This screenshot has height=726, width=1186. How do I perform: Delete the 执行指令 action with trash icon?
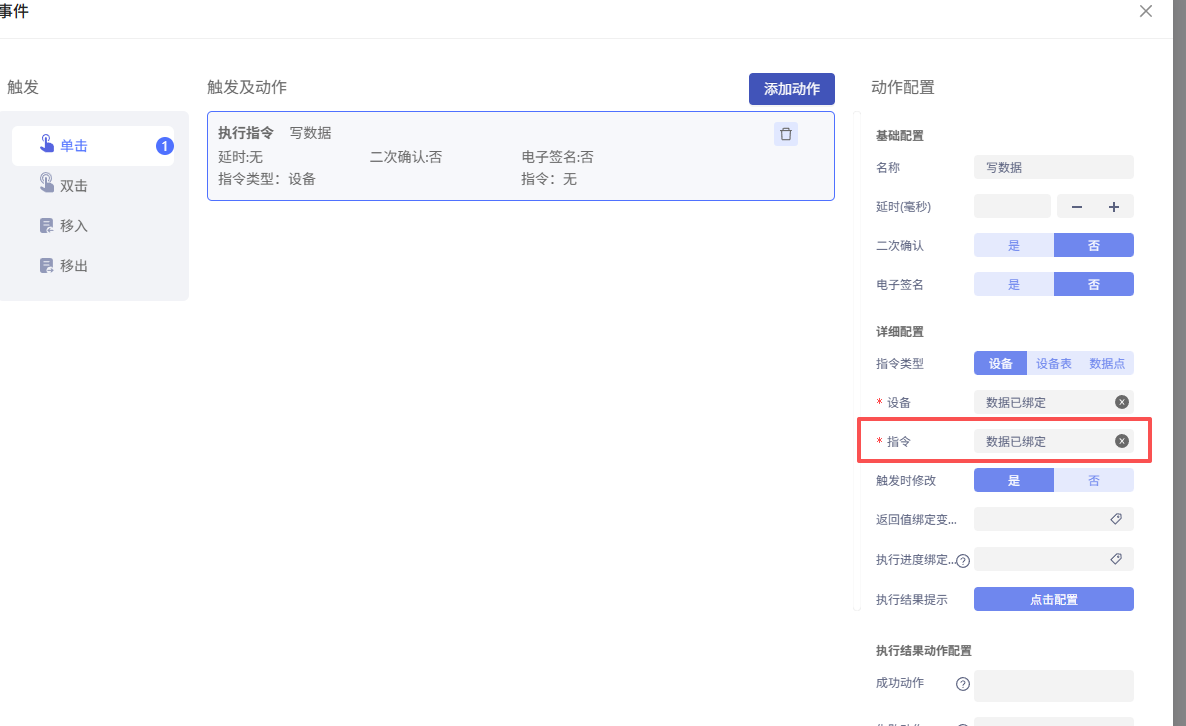click(785, 134)
